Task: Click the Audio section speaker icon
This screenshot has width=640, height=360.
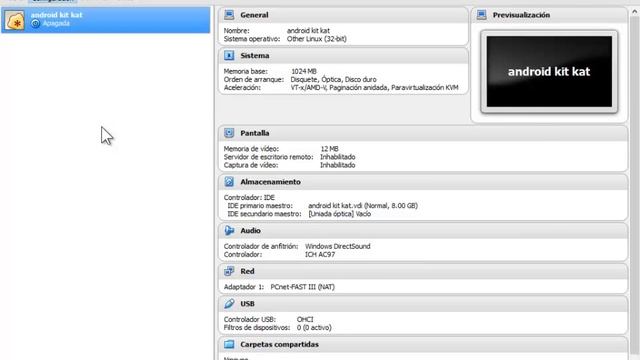Action: (229, 231)
